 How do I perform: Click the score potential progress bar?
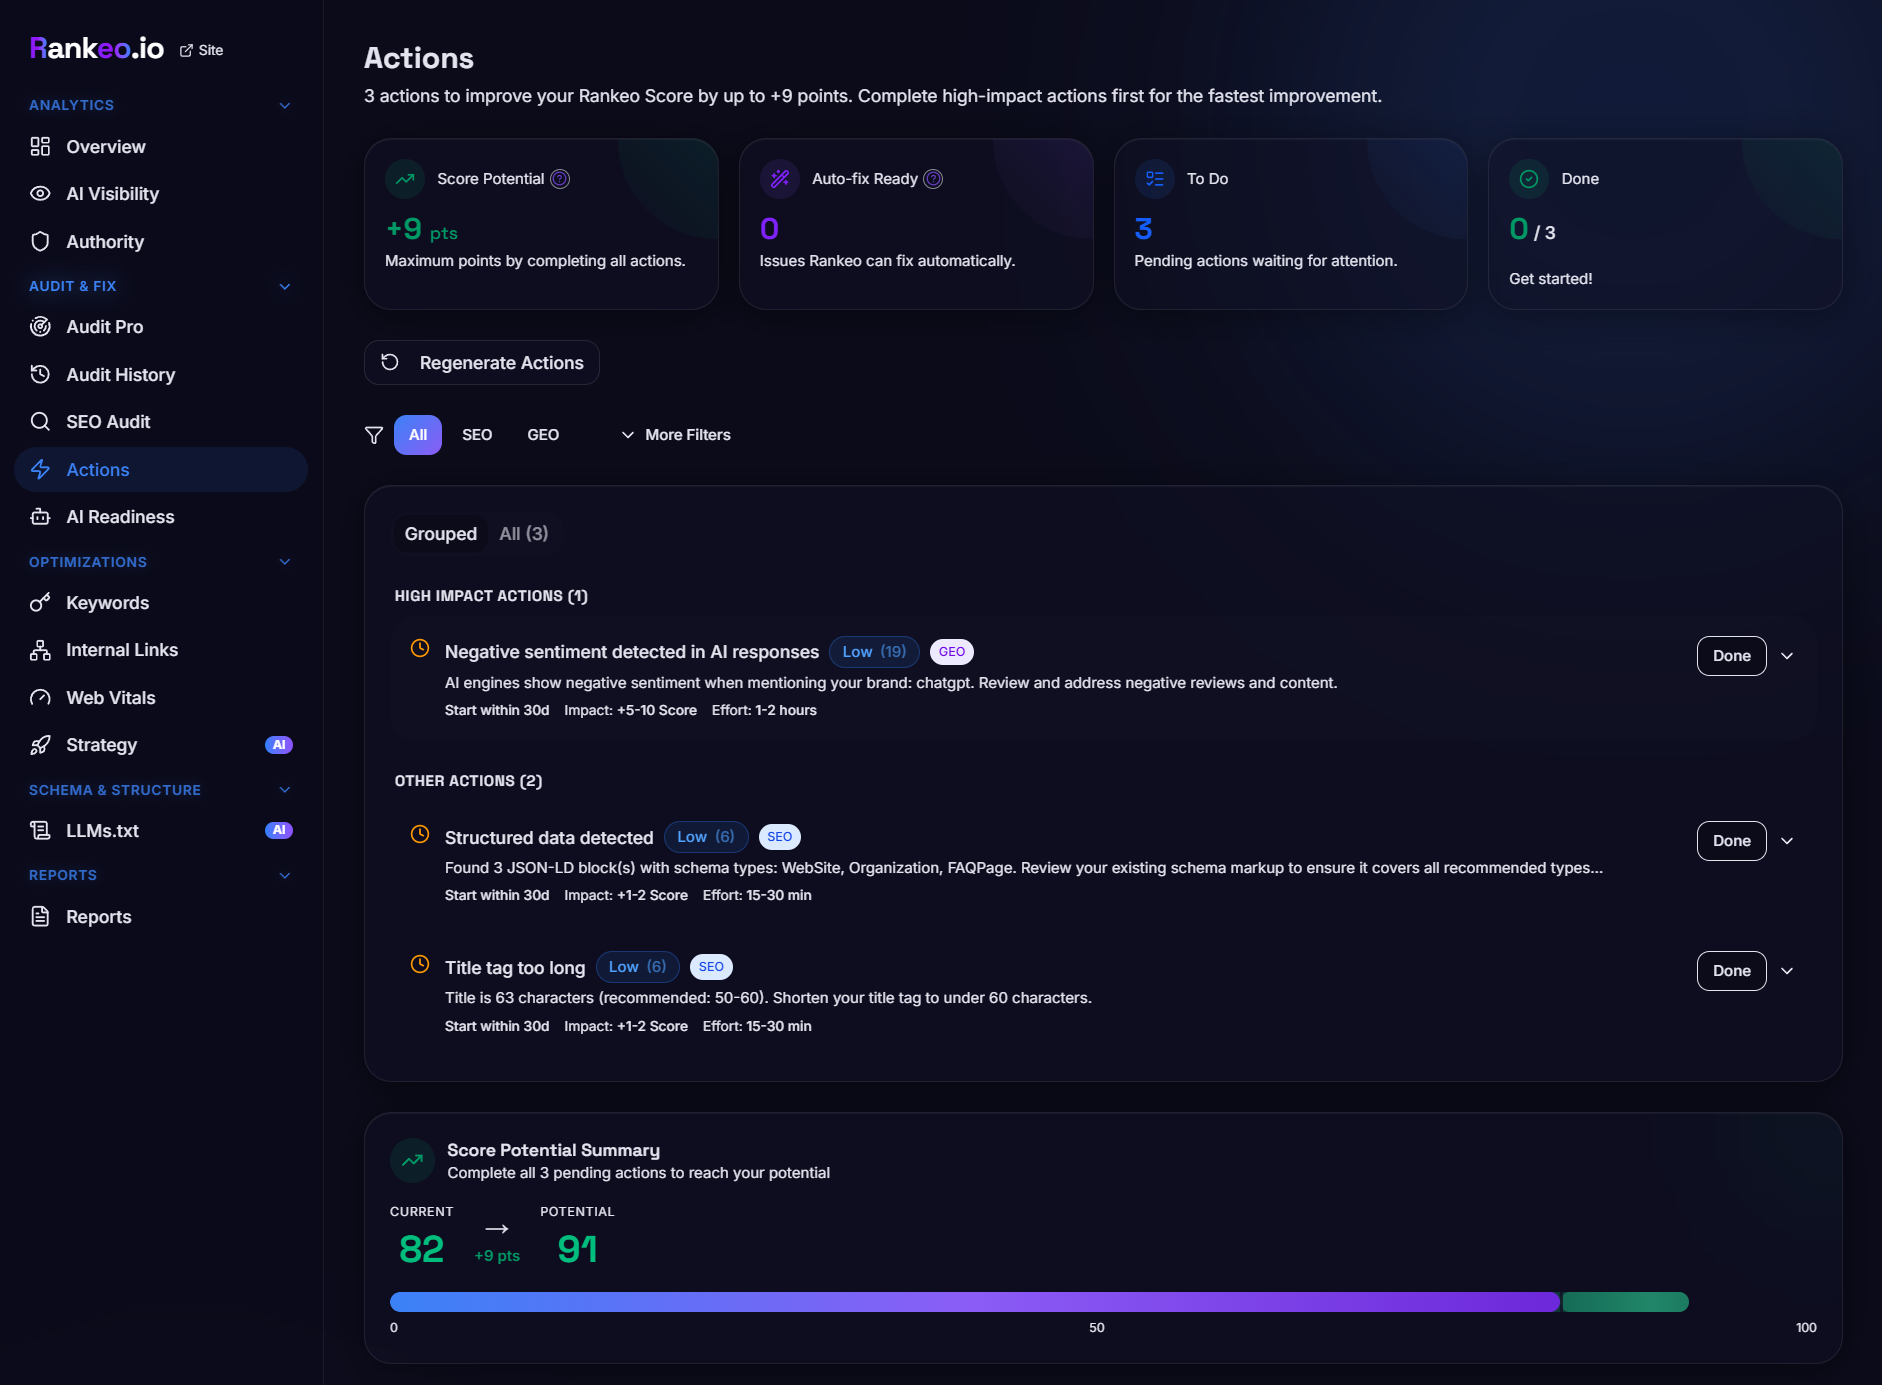(x=1038, y=1302)
